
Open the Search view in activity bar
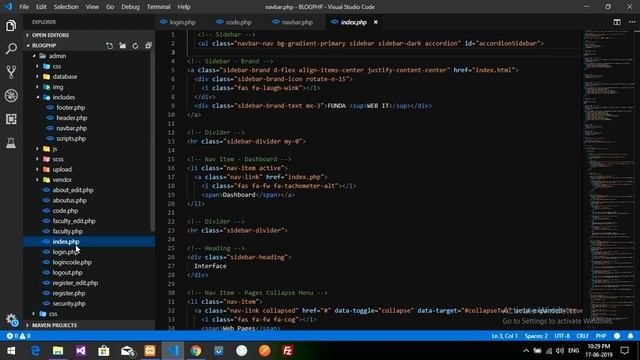click(11, 49)
